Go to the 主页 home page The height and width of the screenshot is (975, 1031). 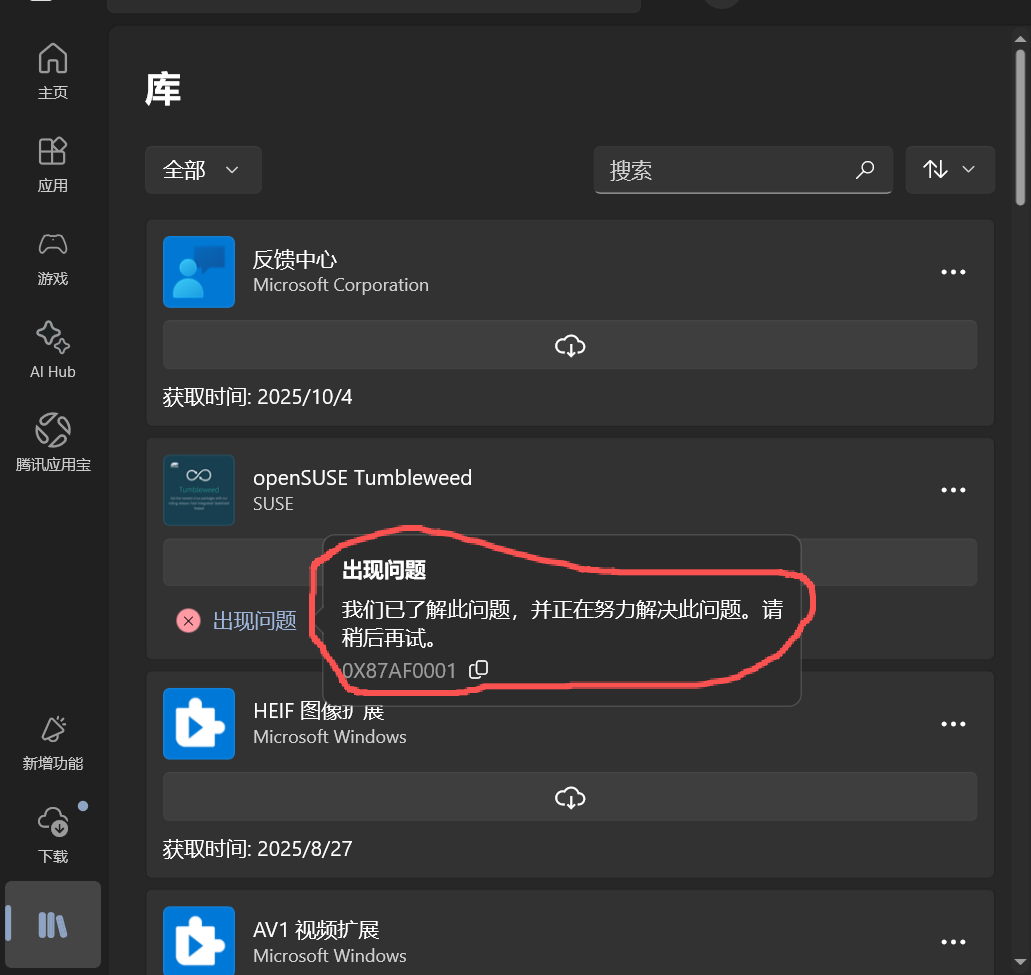pyautogui.click(x=53, y=70)
